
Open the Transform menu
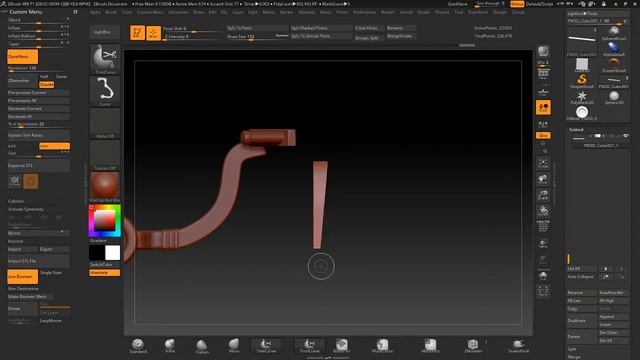coord(478,12)
